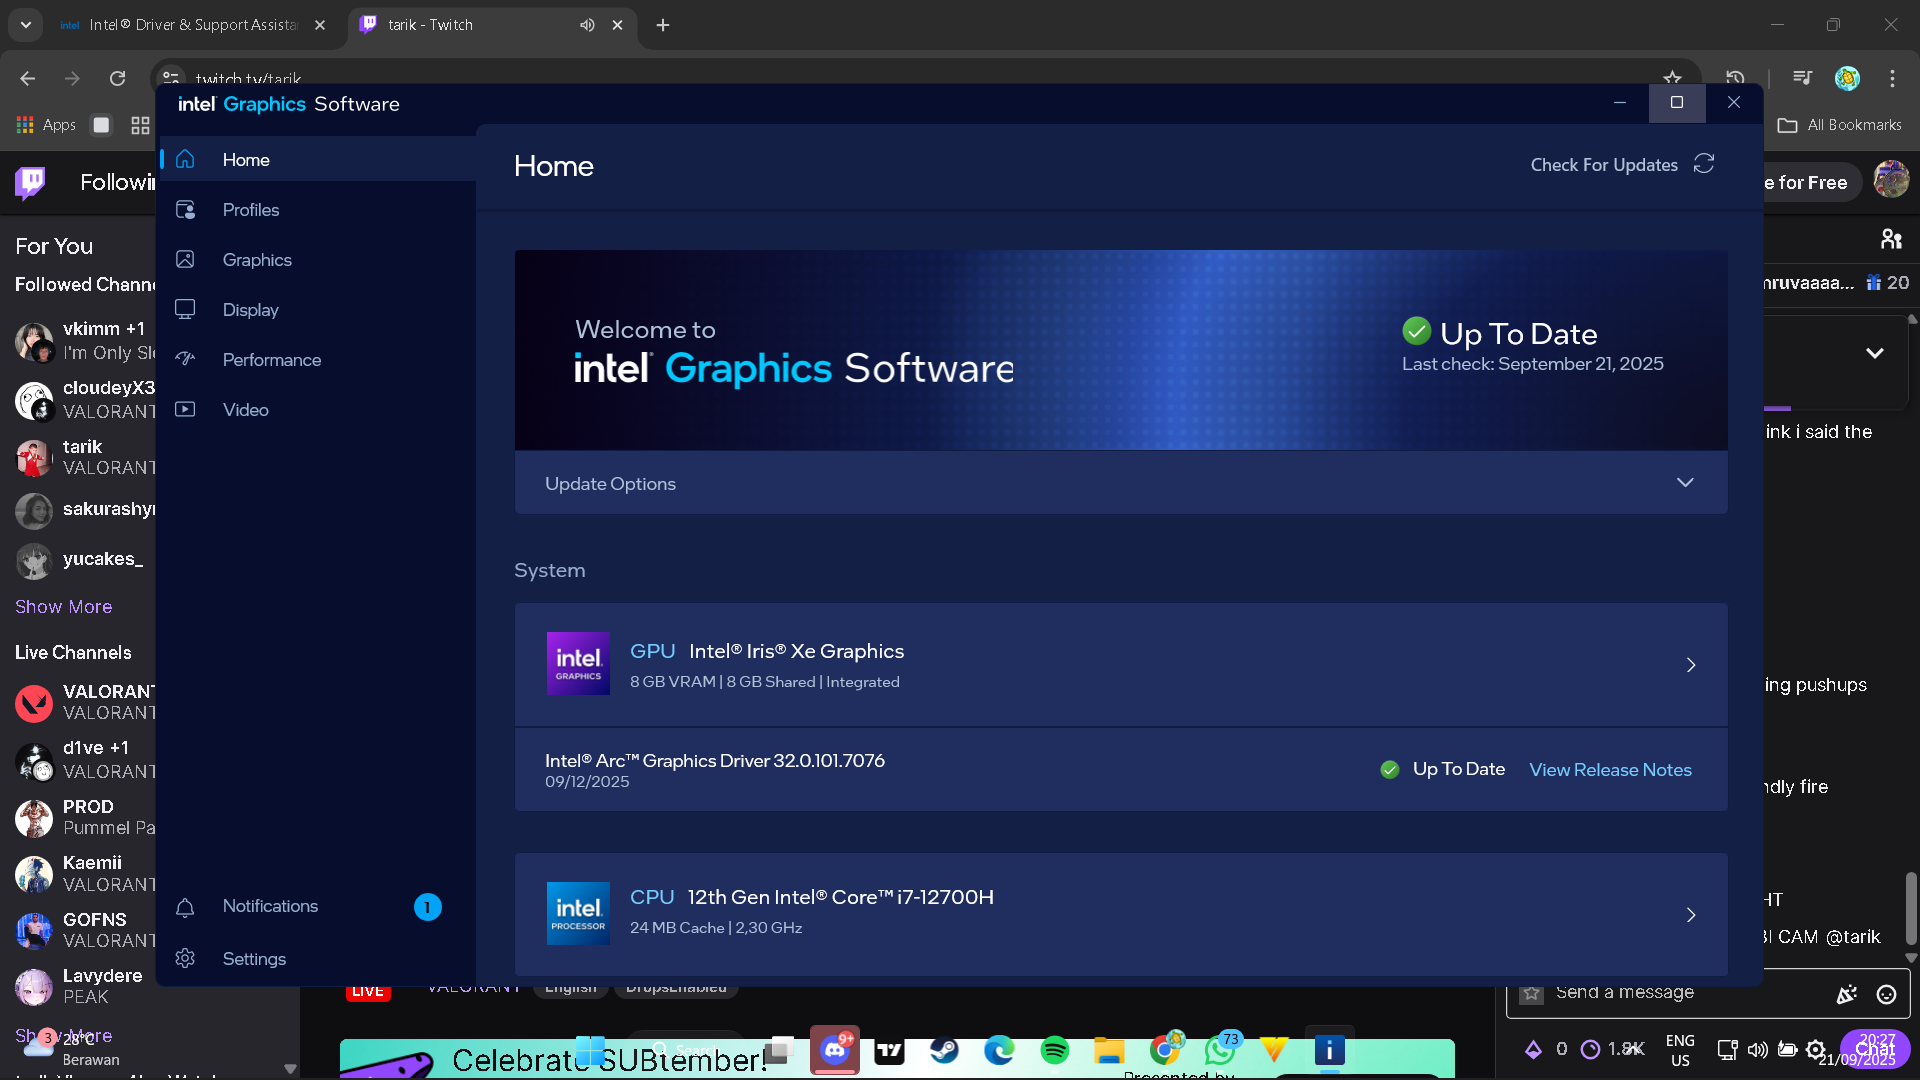1920x1080 pixels.
Task: Click the Display monitor icon
Action: (x=185, y=310)
